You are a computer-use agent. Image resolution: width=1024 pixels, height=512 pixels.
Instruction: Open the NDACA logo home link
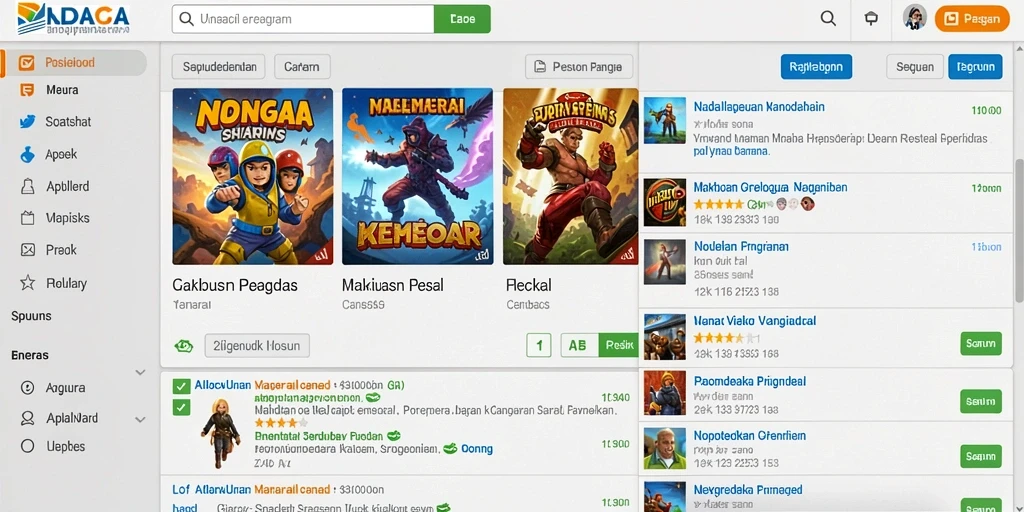click(73, 19)
